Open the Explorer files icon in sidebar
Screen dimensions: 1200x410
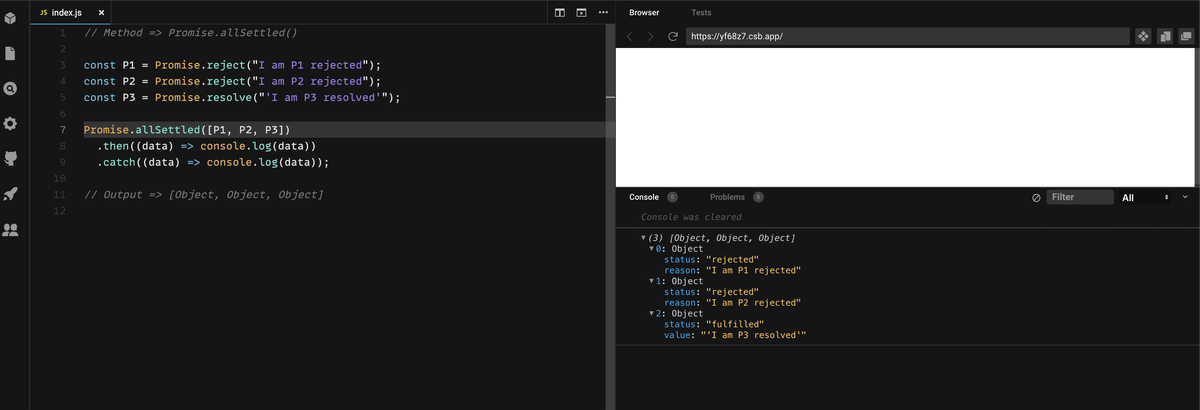coord(11,53)
